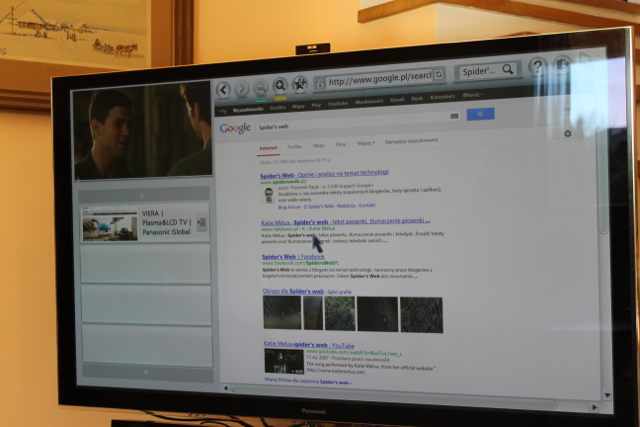640x427 pixels.
Task: Open the Blog Forum sitelink
Action: (289, 207)
